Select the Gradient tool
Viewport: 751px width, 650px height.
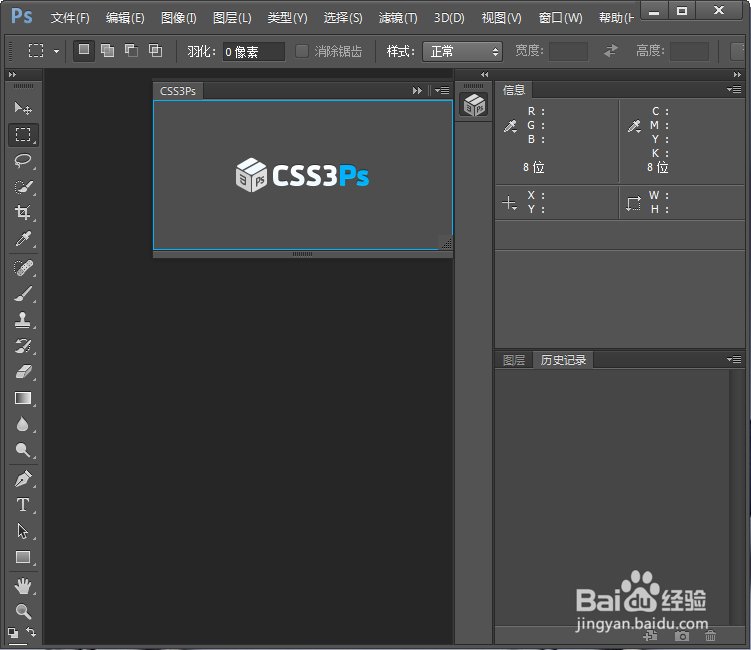23,398
